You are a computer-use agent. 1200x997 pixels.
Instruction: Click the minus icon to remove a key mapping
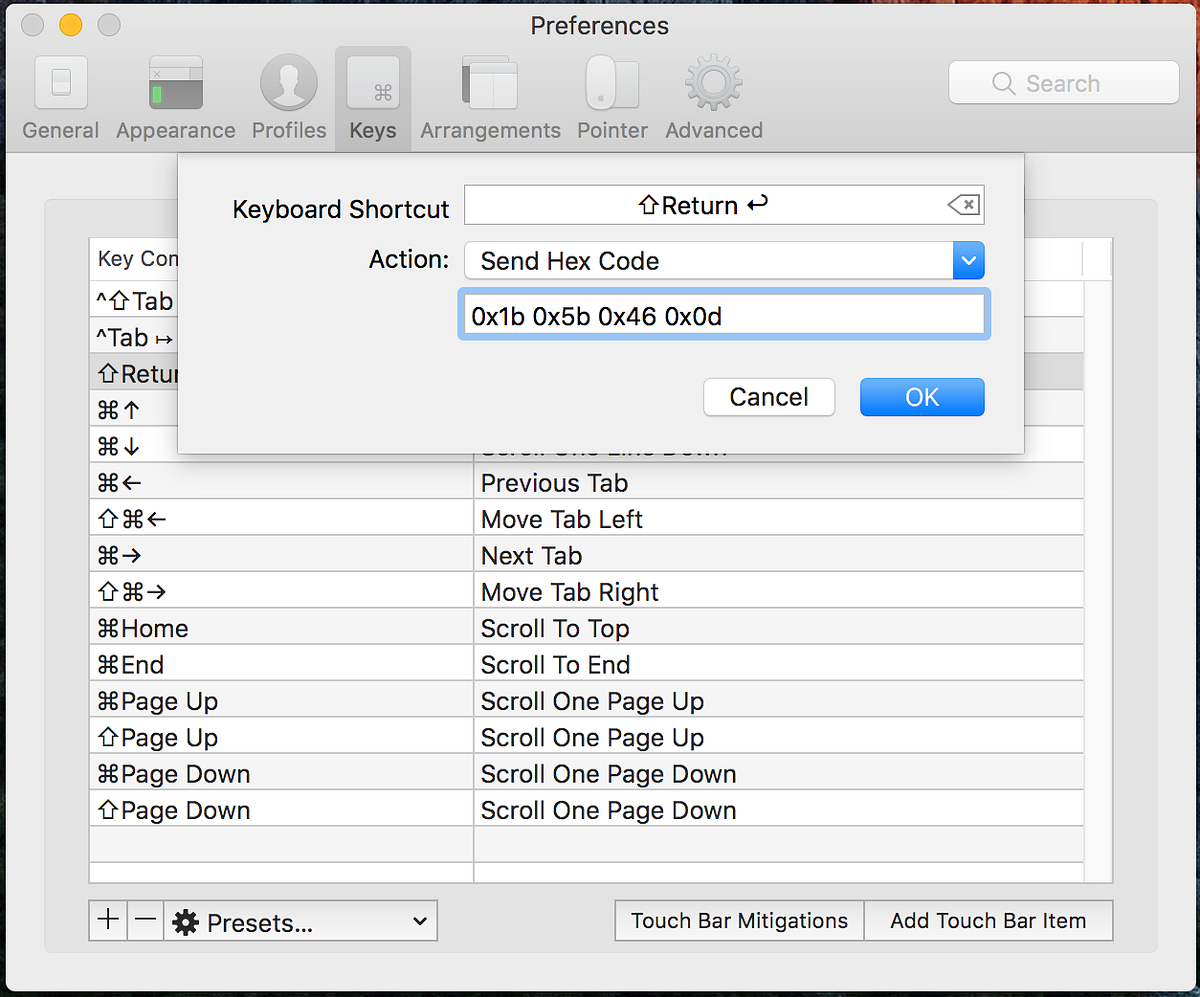tap(145, 921)
